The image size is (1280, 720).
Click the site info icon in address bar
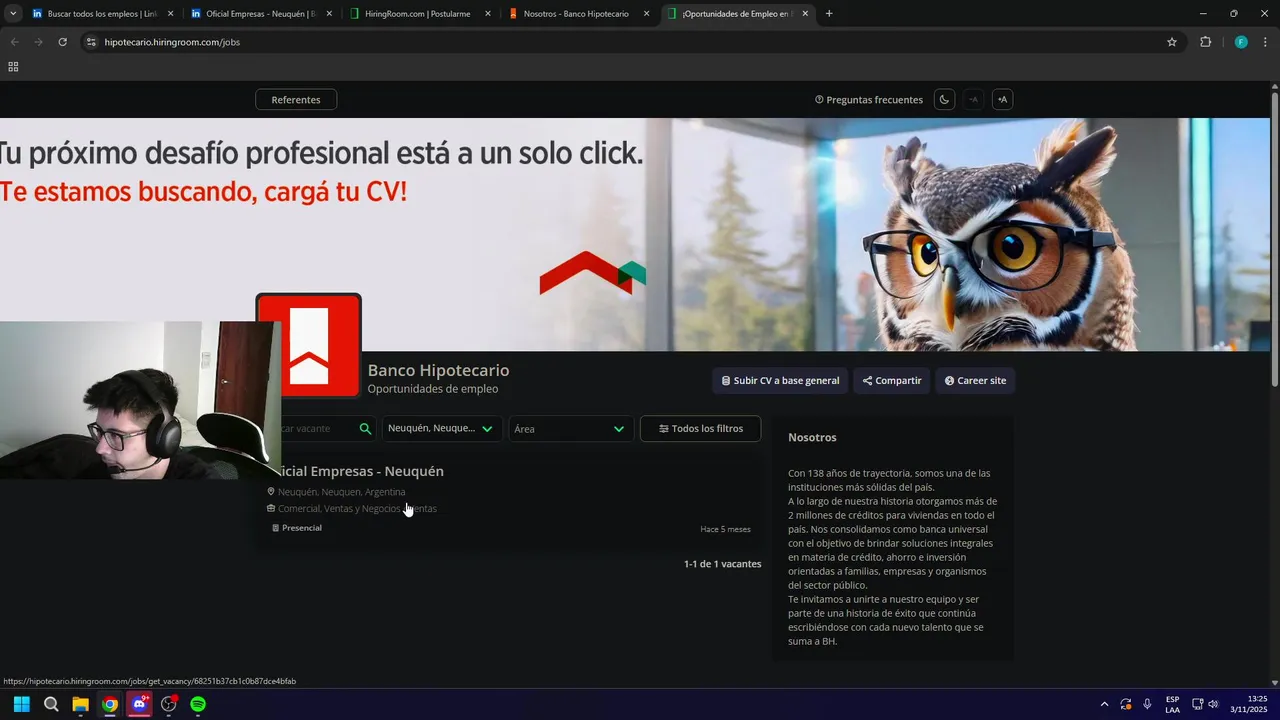coord(91,42)
